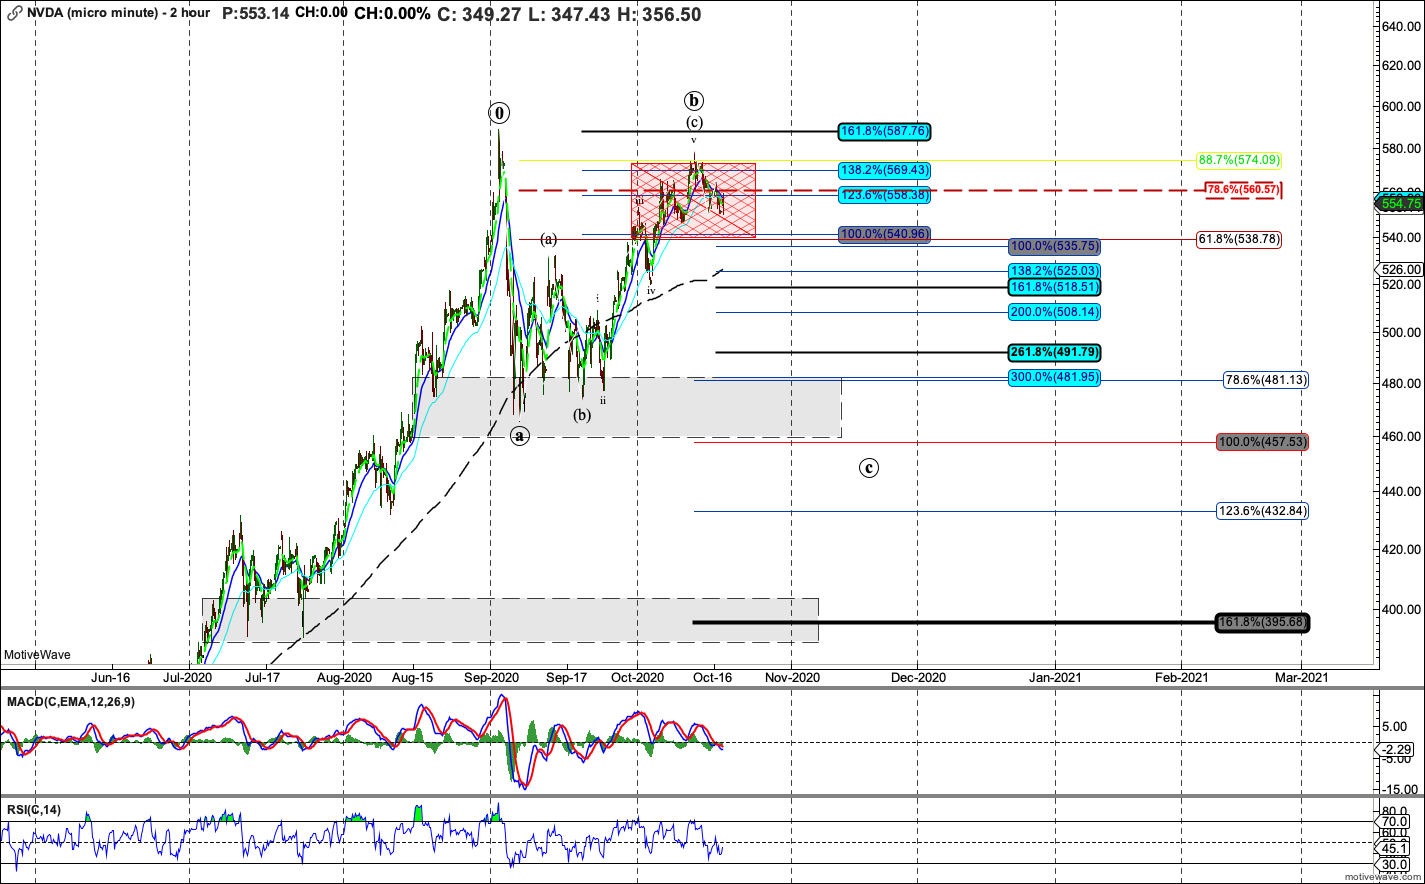Click the 526.00 moving average price tag
The height and width of the screenshot is (884, 1425).
click(1398, 269)
